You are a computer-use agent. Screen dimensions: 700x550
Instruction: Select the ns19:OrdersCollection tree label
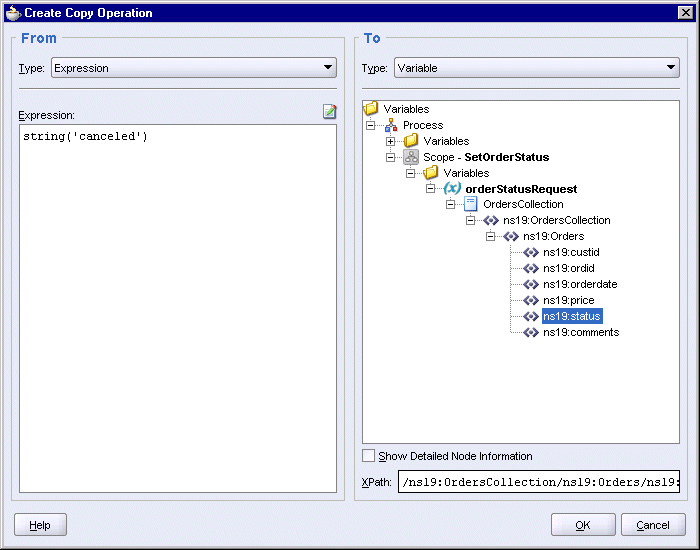556,220
